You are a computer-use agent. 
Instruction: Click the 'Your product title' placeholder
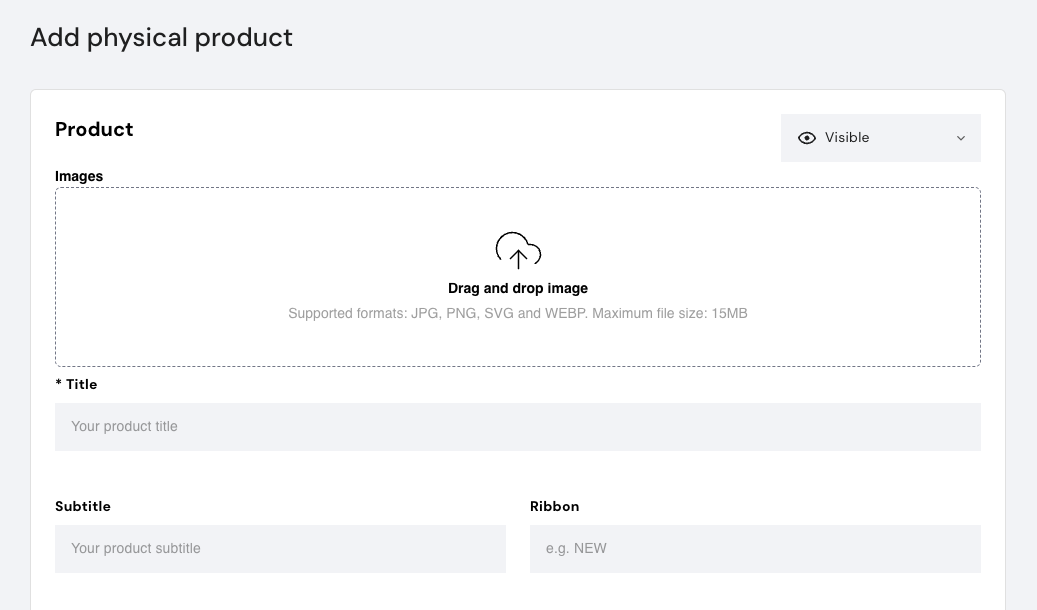pos(124,426)
